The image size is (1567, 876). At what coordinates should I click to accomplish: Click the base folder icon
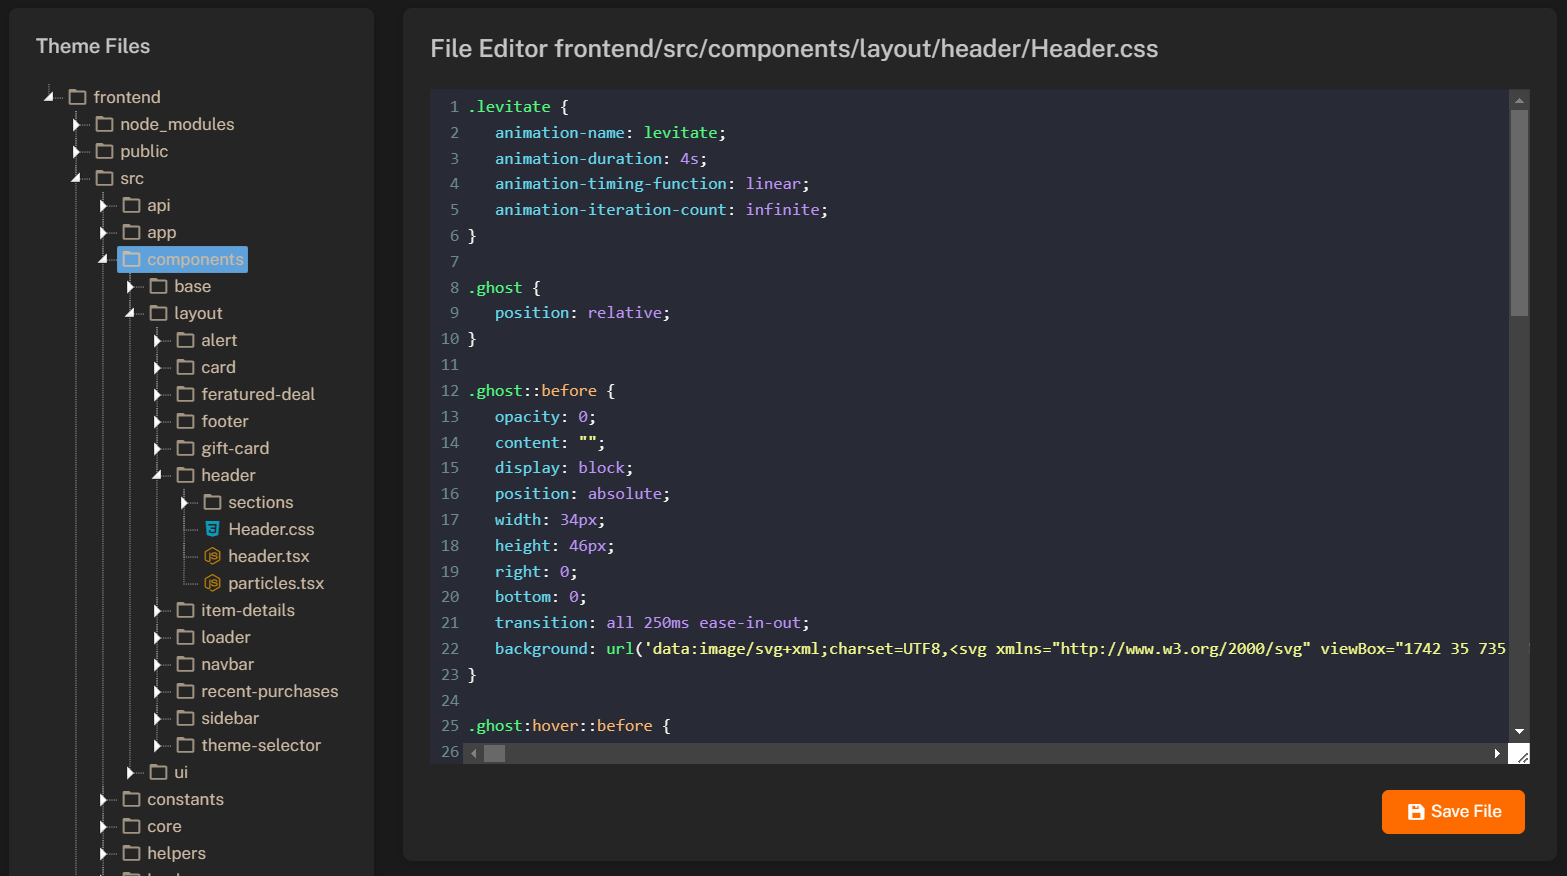click(158, 286)
